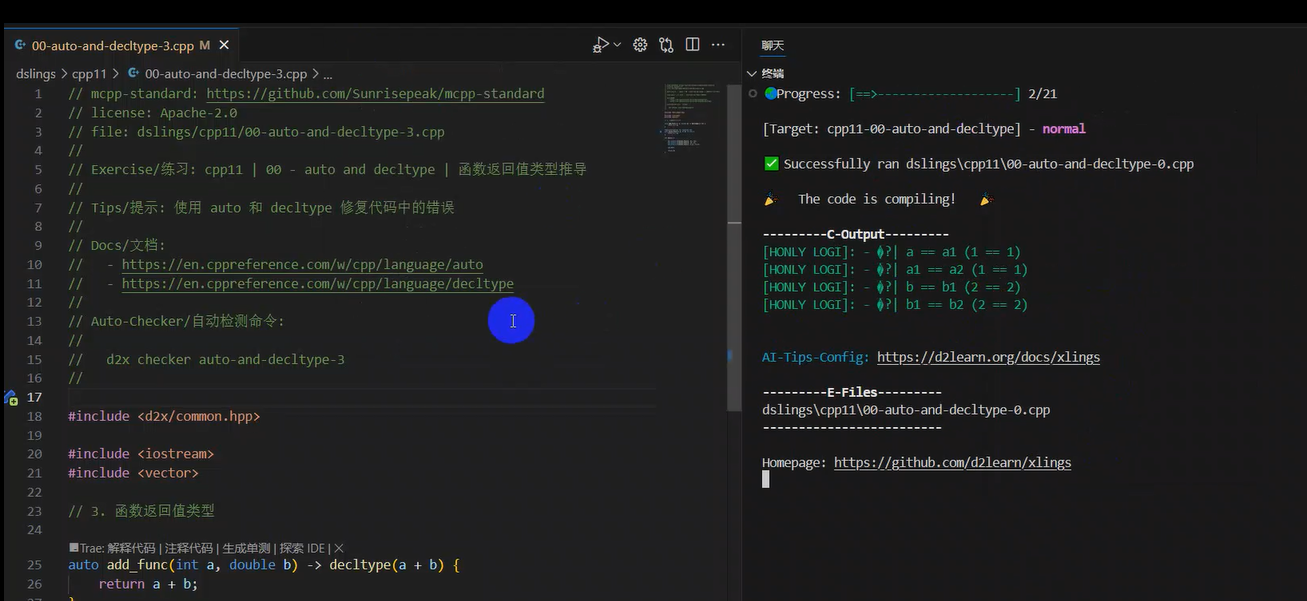This screenshot has height=601, width=1307.
Task: Select the 00-auto-and-decltype-3.cpp editor tab
Action: click(120, 46)
